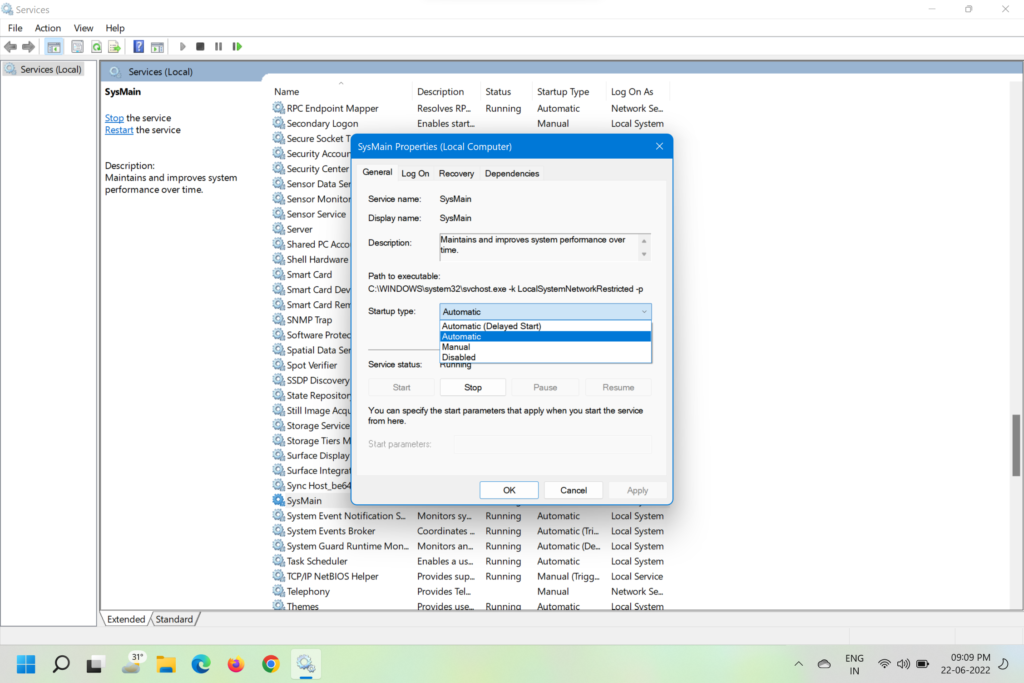This screenshot has height=683, width=1024.
Task: Click the Pause Service toolbar icon
Action: click(218, 47)
